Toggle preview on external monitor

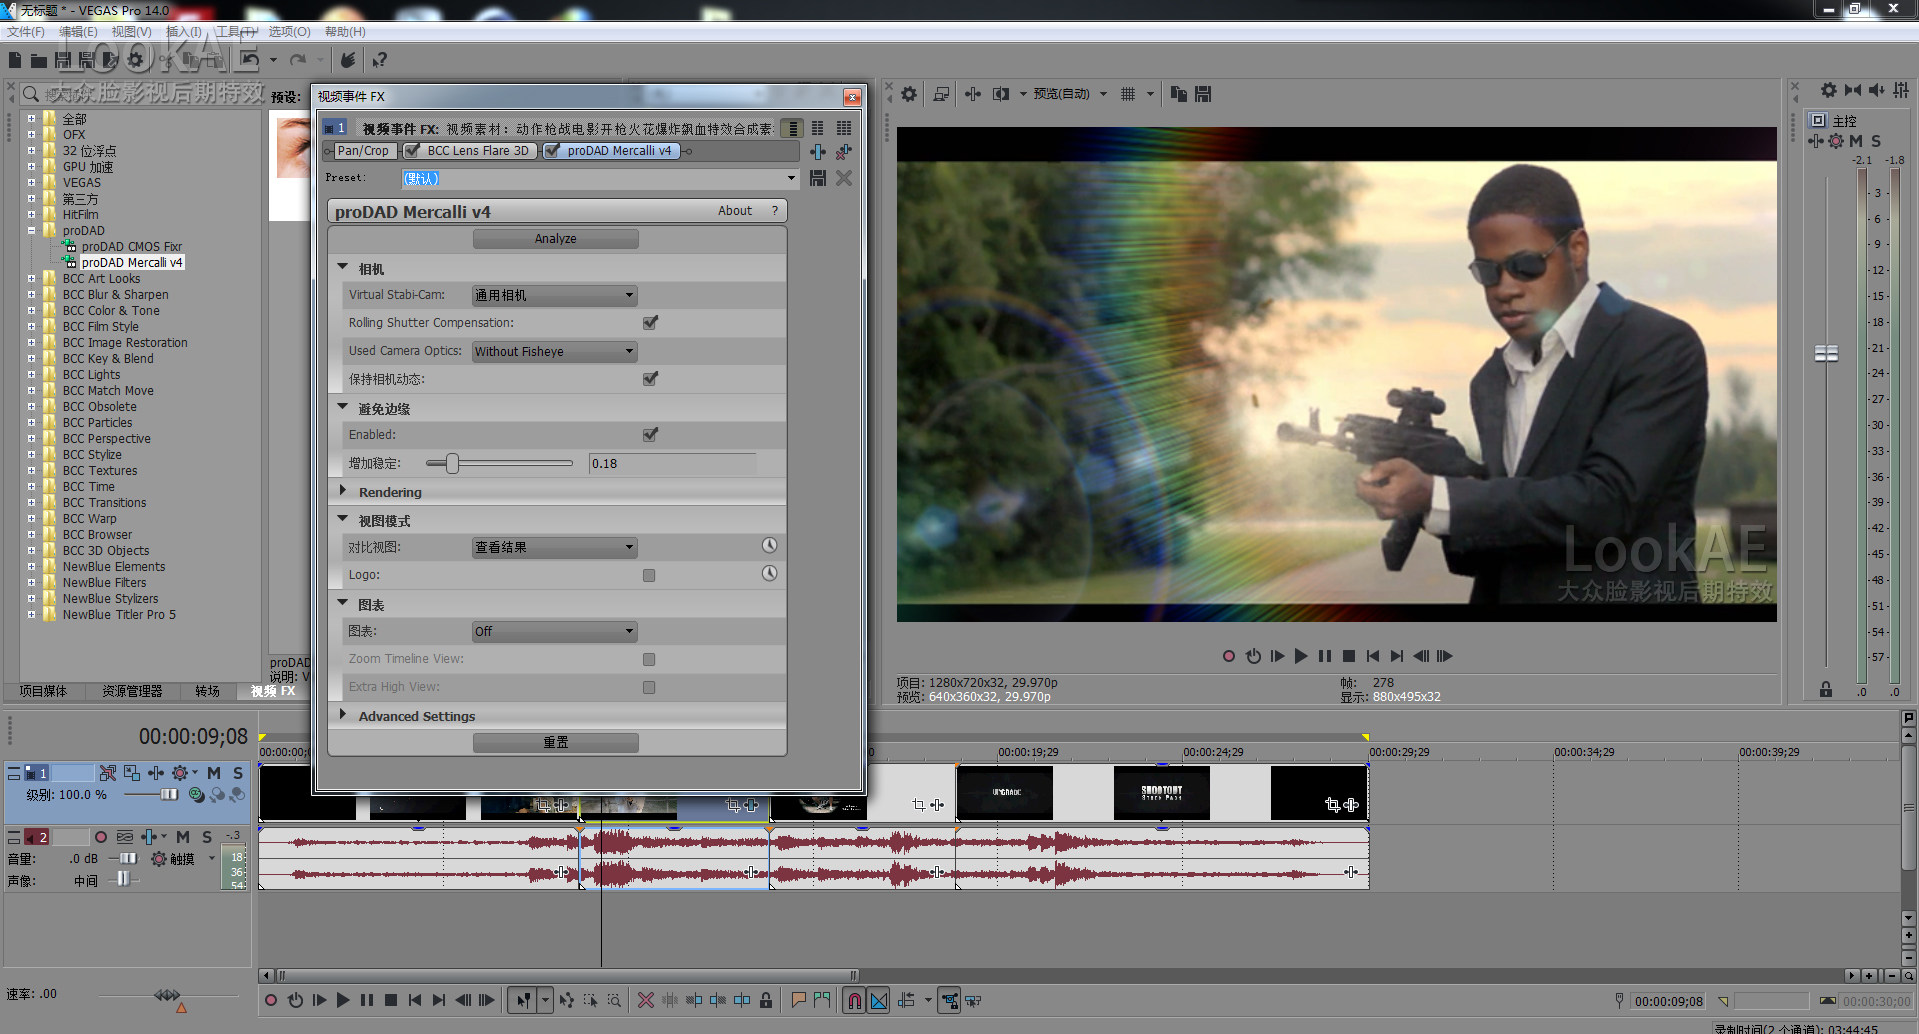tap(940, 94)
